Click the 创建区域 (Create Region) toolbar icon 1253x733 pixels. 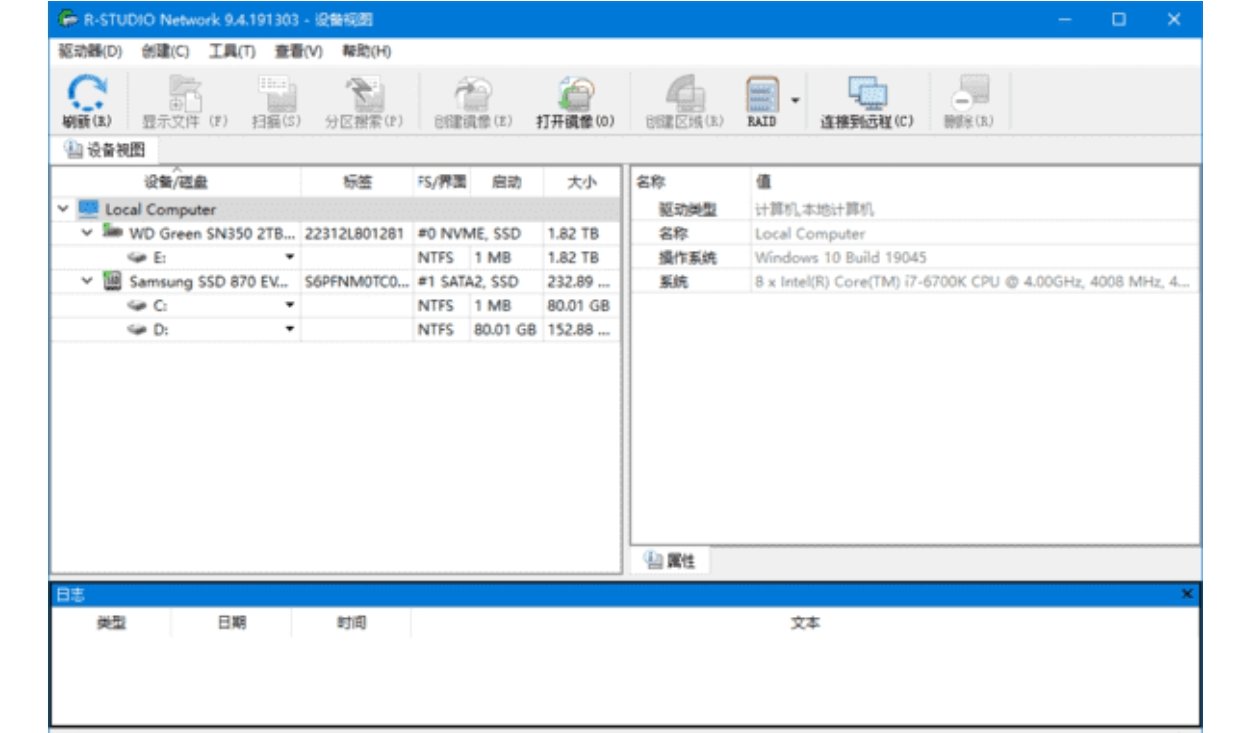click(x=685, y=93)
